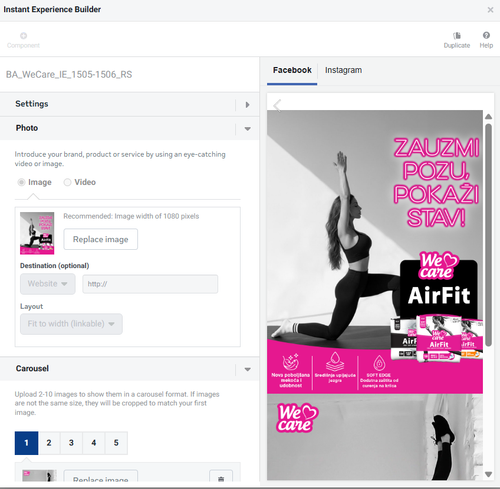Open the Help icon
Image resolution: width=500 pixels, height=489 pixels.
click(x=486, y=35)
